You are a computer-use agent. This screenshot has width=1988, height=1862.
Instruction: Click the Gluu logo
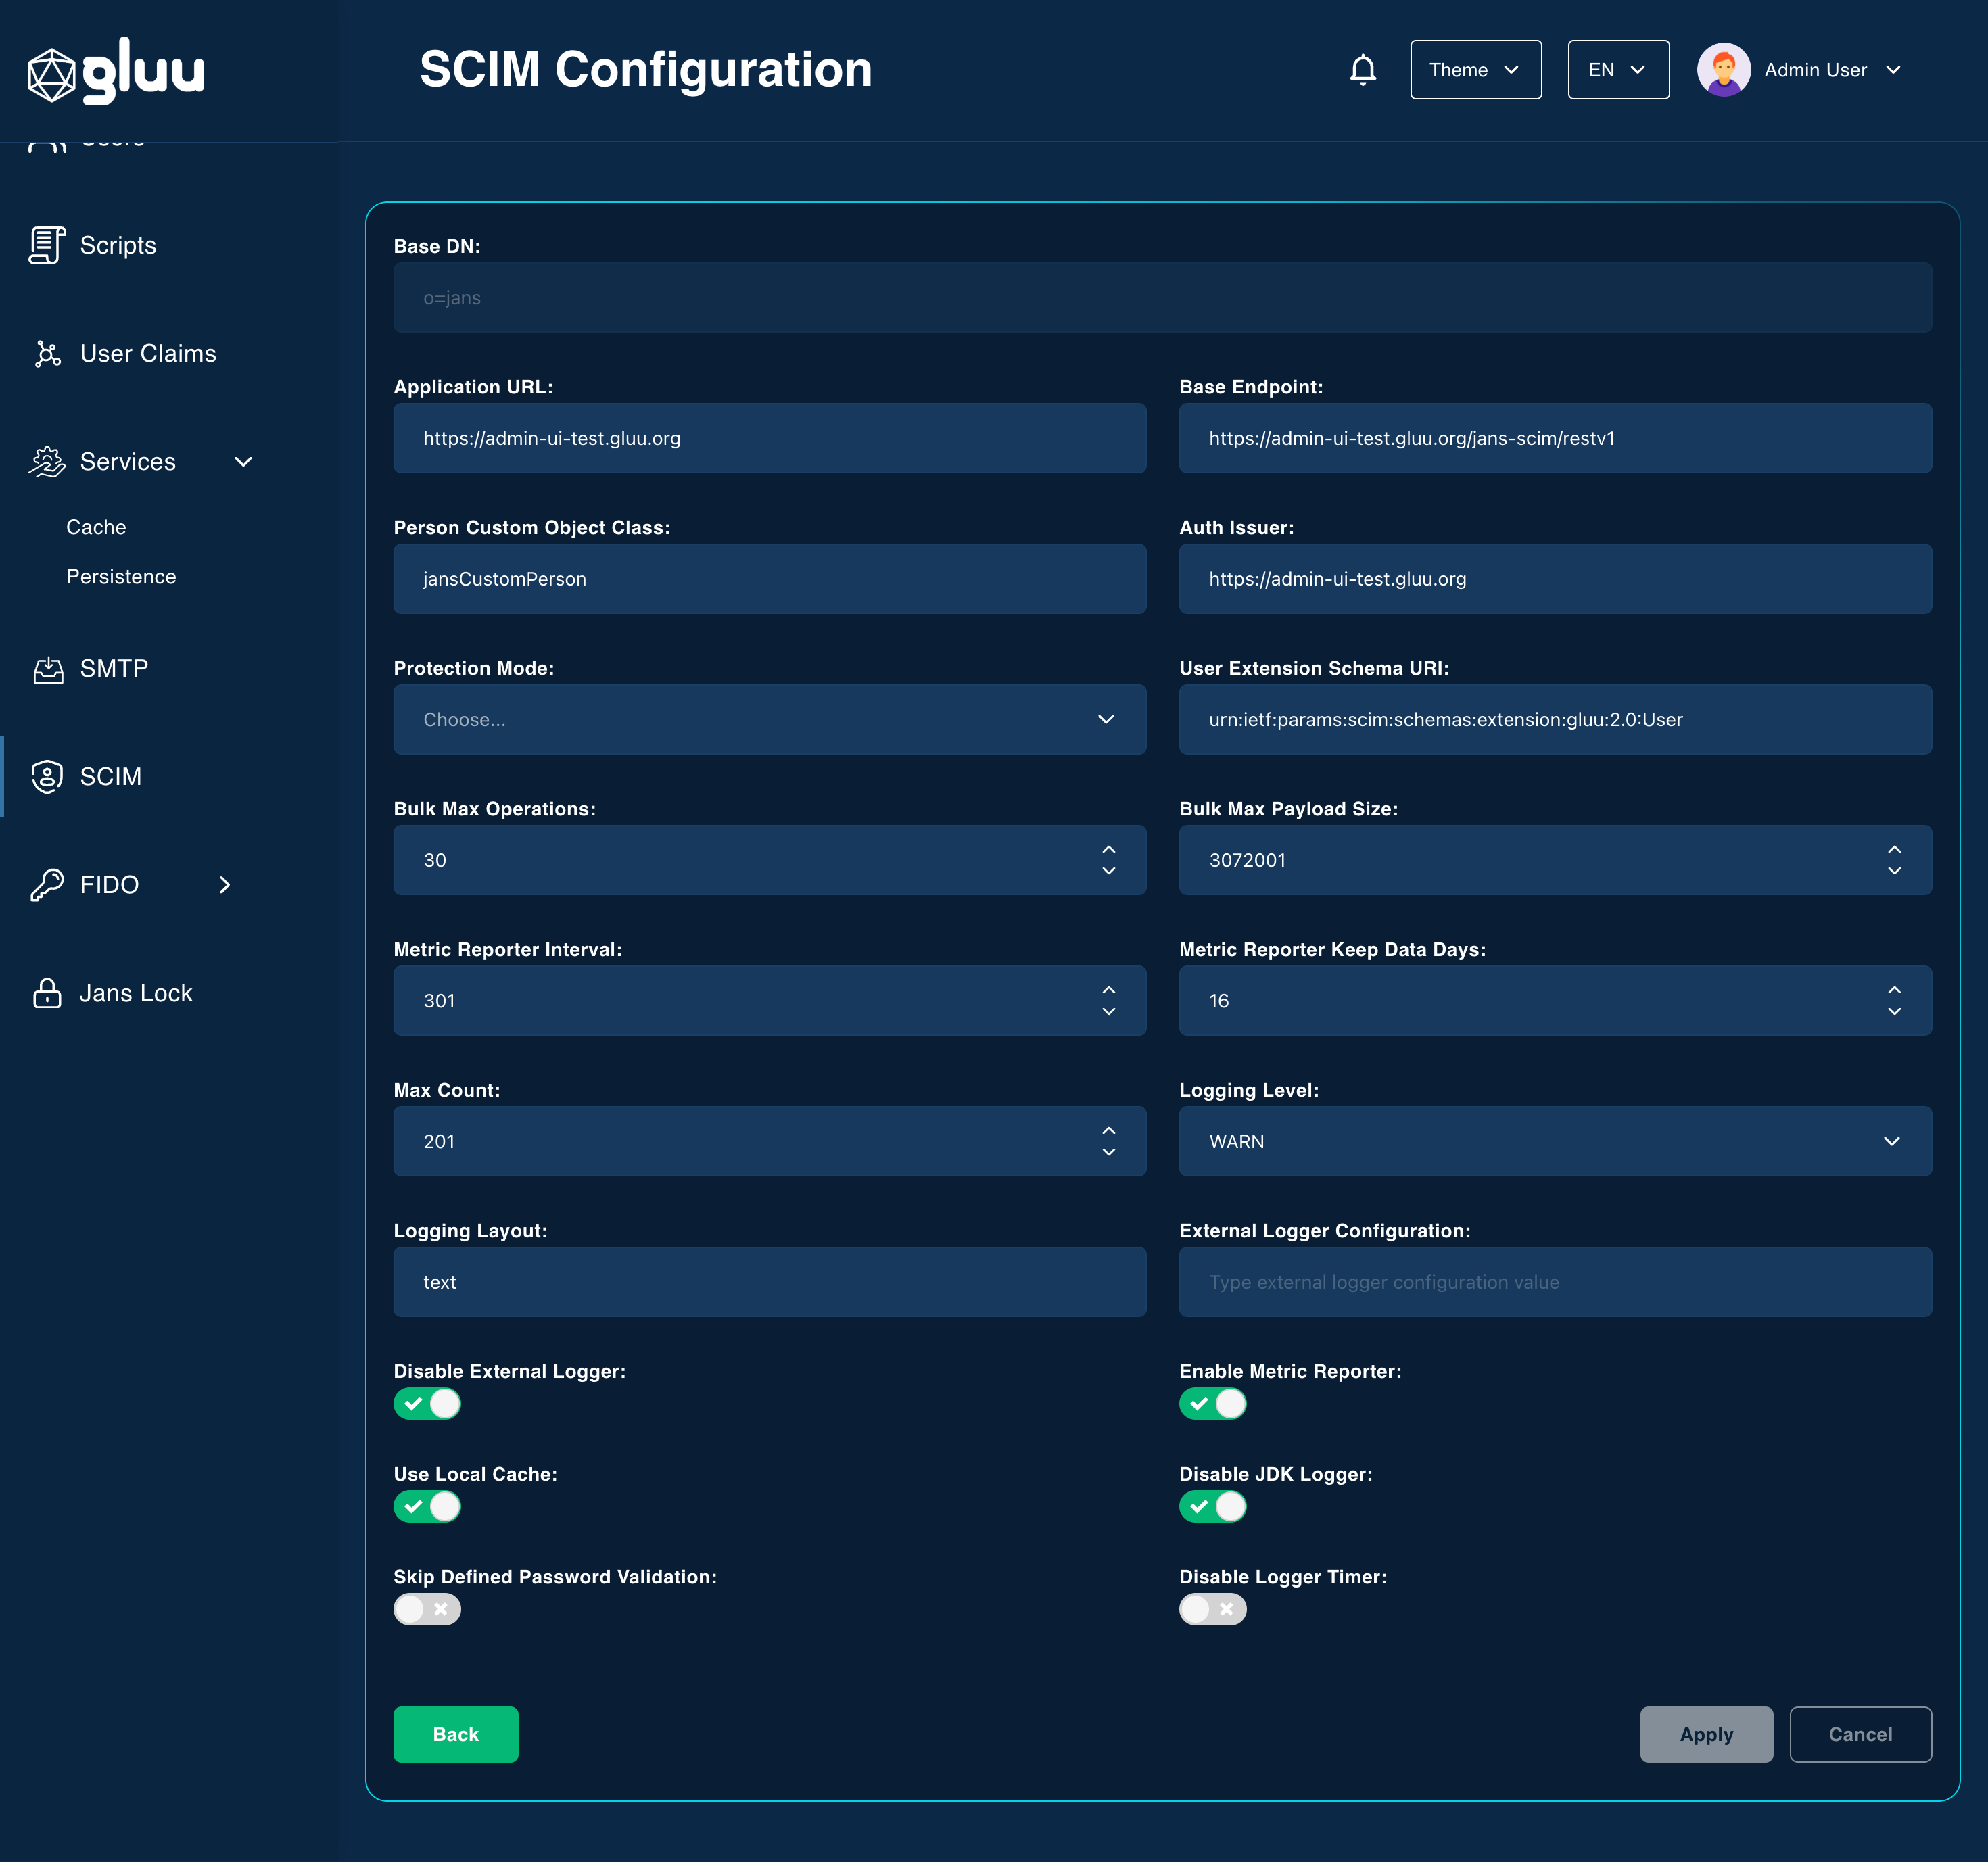coord(116,71)
